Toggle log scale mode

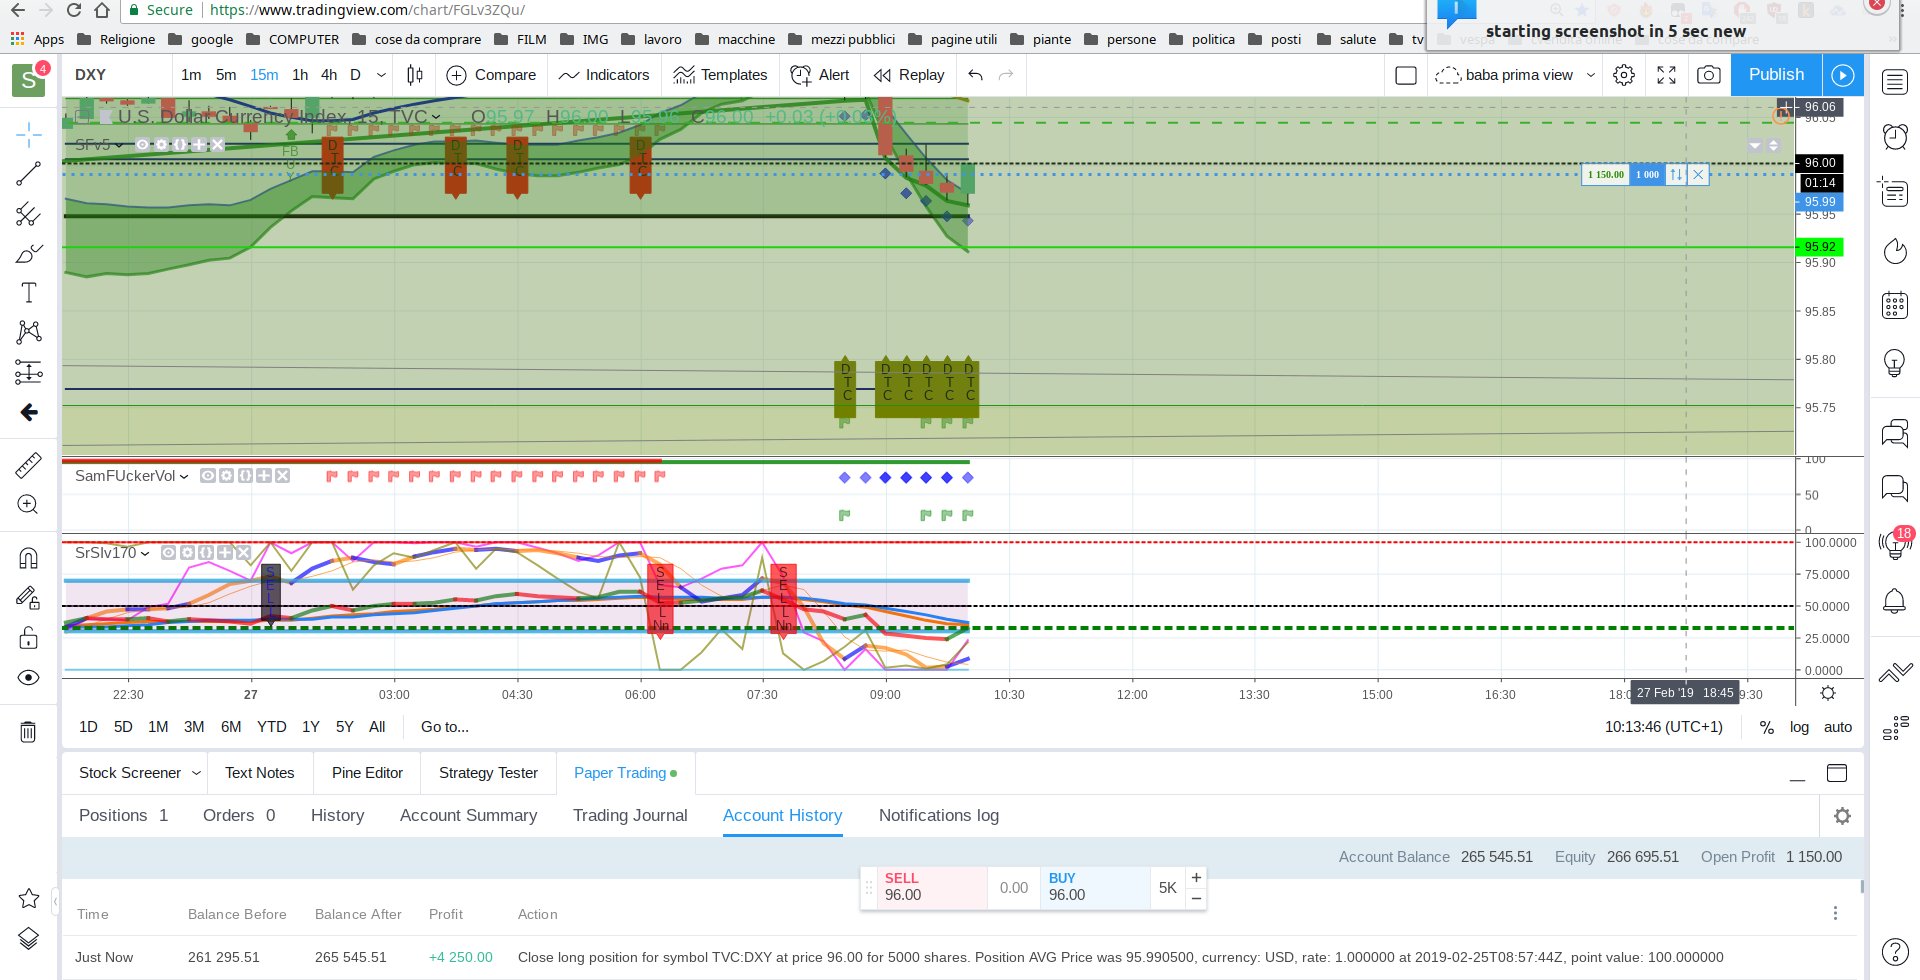coord(1799,727)
